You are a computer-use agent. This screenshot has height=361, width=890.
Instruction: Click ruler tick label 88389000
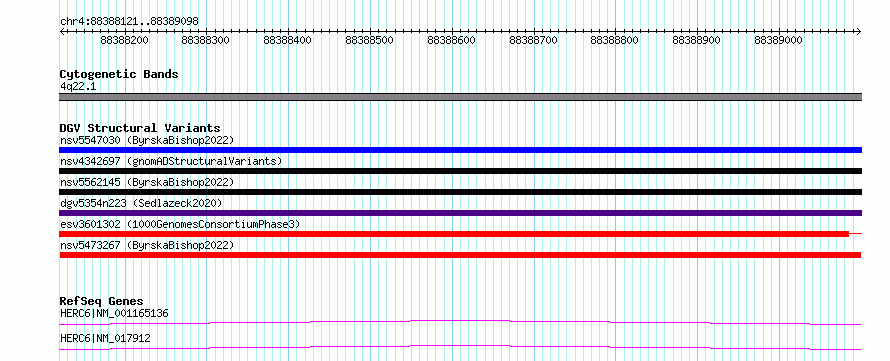(x=778, y=40)
